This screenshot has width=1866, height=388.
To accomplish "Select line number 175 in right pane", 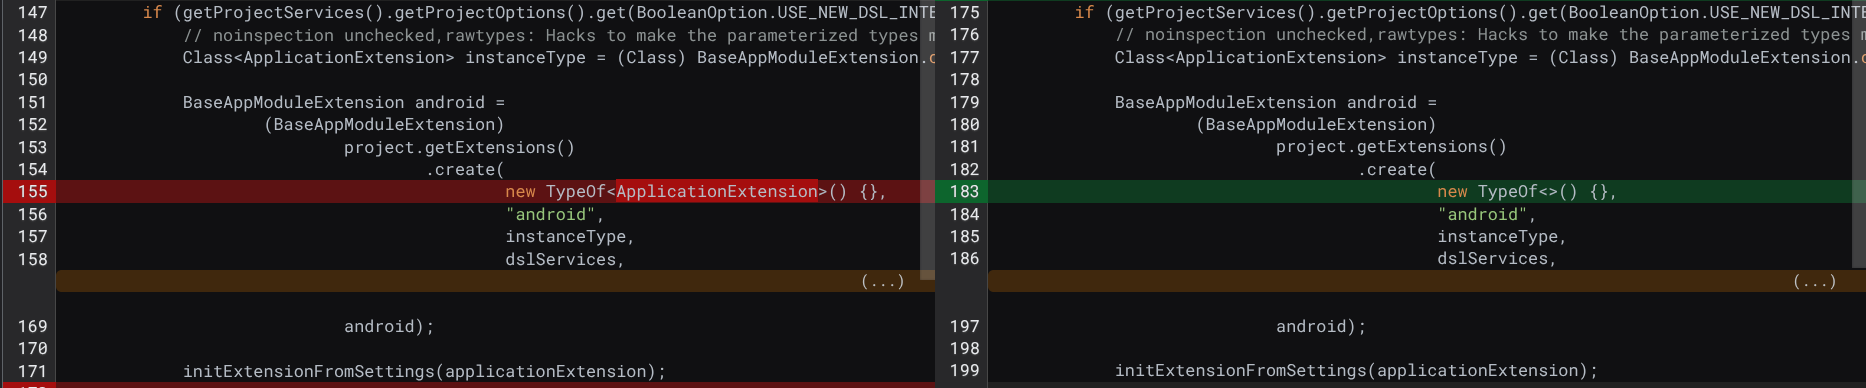I will (965, 13).
